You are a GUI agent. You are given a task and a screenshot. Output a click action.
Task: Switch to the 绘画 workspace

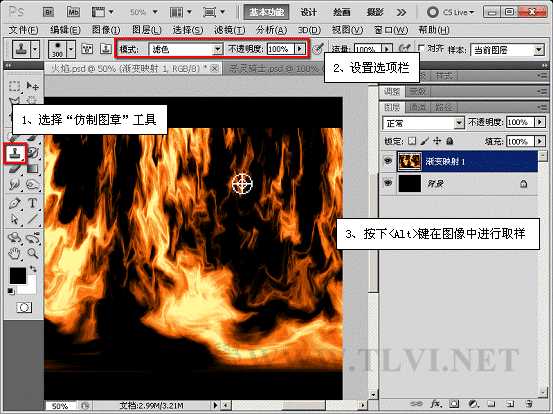(x=341, y=12)
